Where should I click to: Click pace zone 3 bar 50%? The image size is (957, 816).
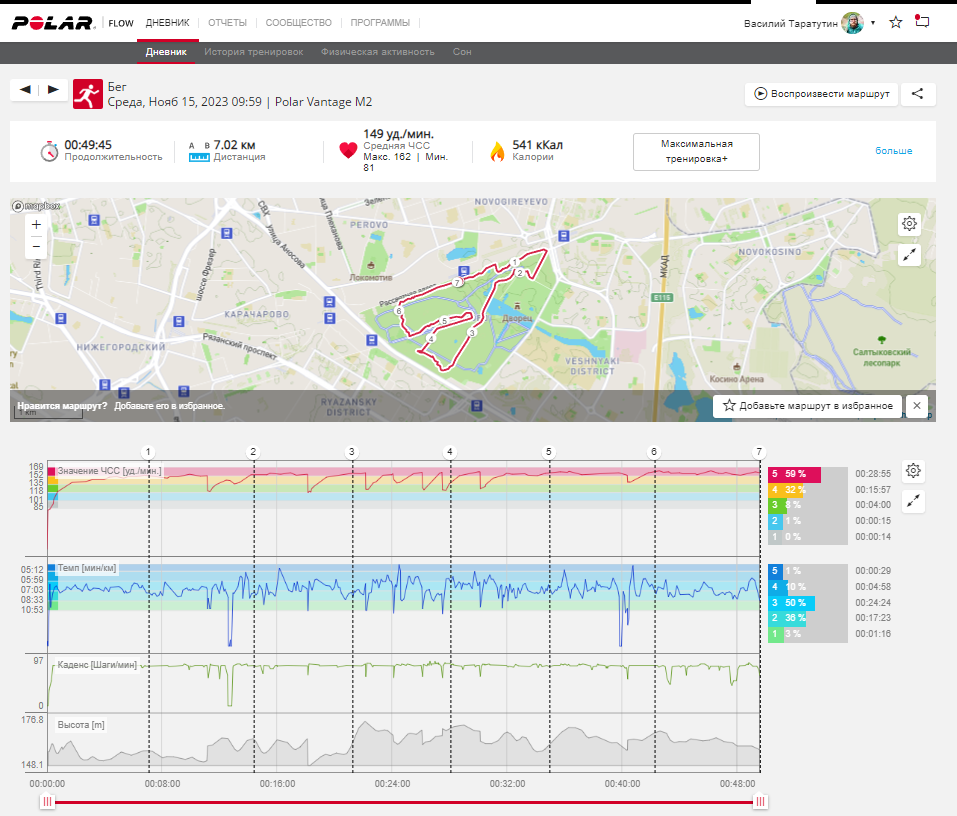(791, 603)
